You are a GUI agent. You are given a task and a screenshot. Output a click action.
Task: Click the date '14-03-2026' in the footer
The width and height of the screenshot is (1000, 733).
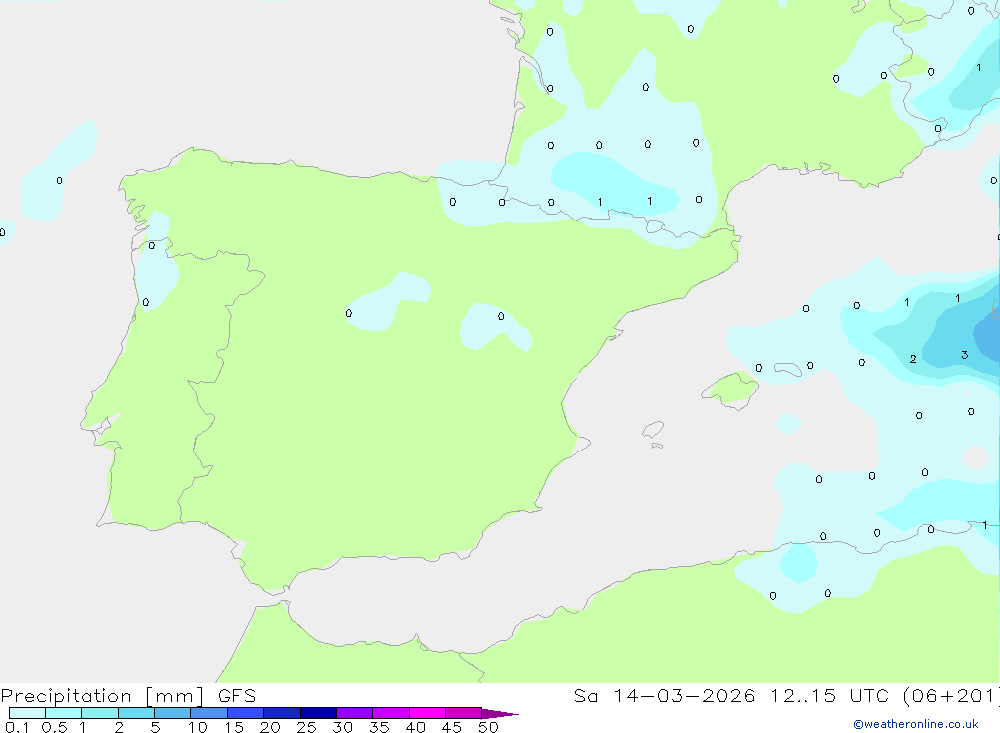click(x=684, y=696)
